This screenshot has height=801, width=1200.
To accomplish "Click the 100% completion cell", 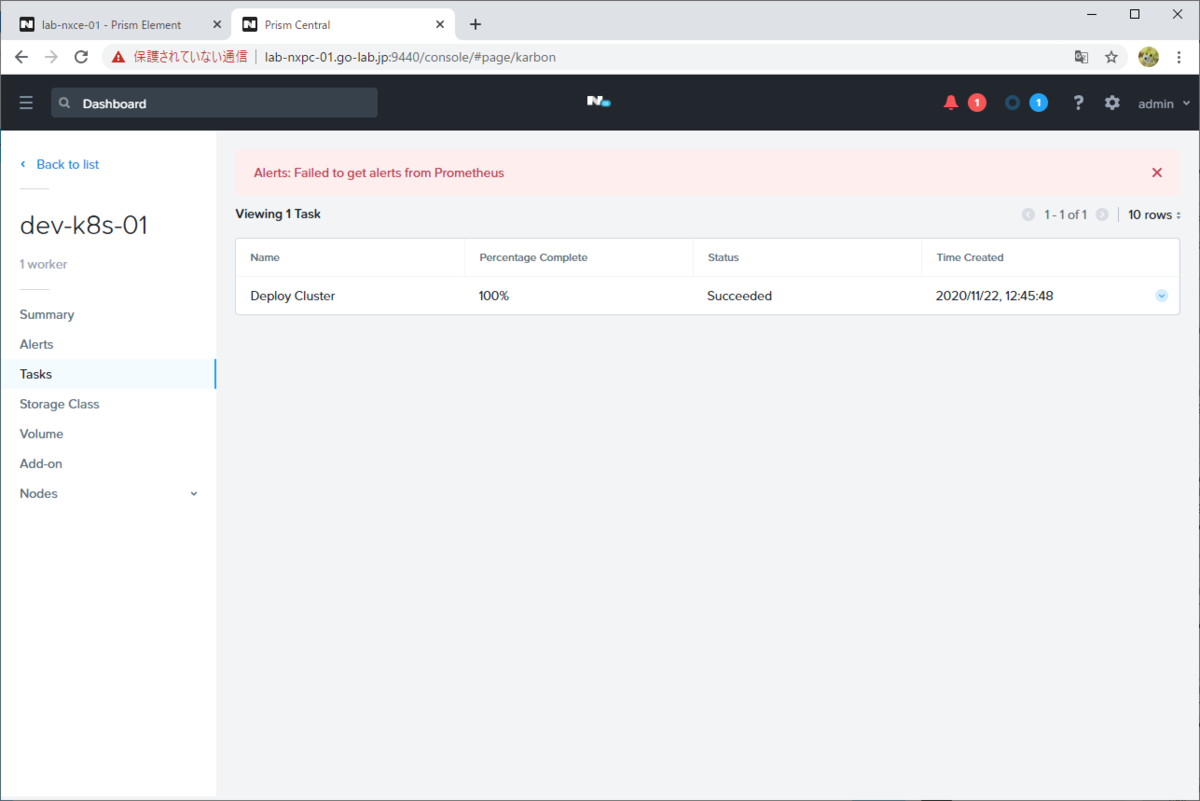I will [494, 296].
